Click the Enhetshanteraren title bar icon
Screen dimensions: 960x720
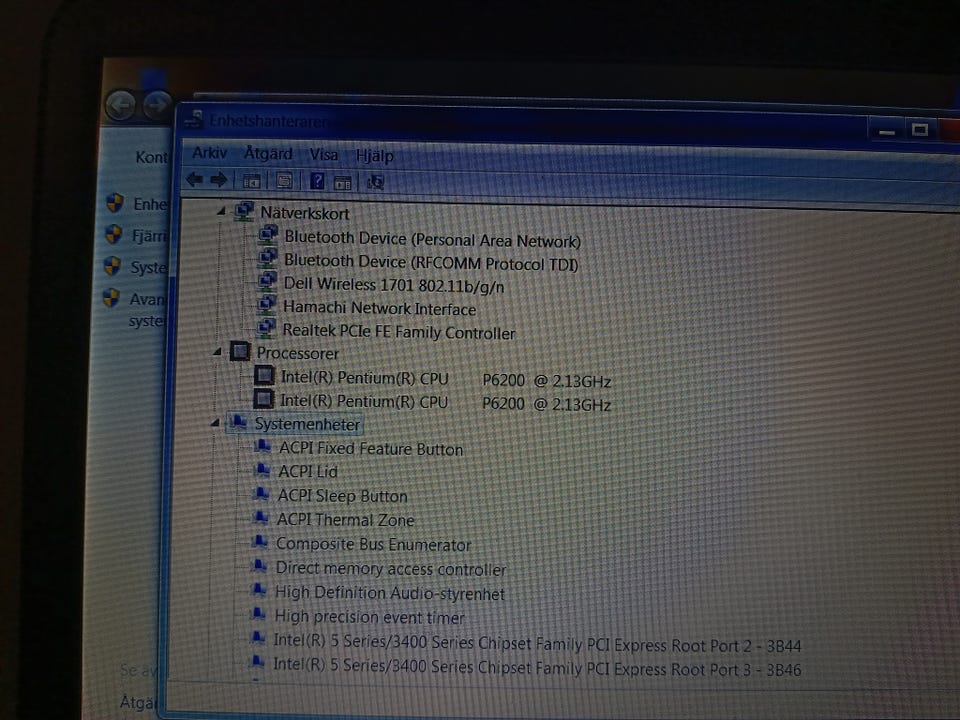[x=195, y=119]
